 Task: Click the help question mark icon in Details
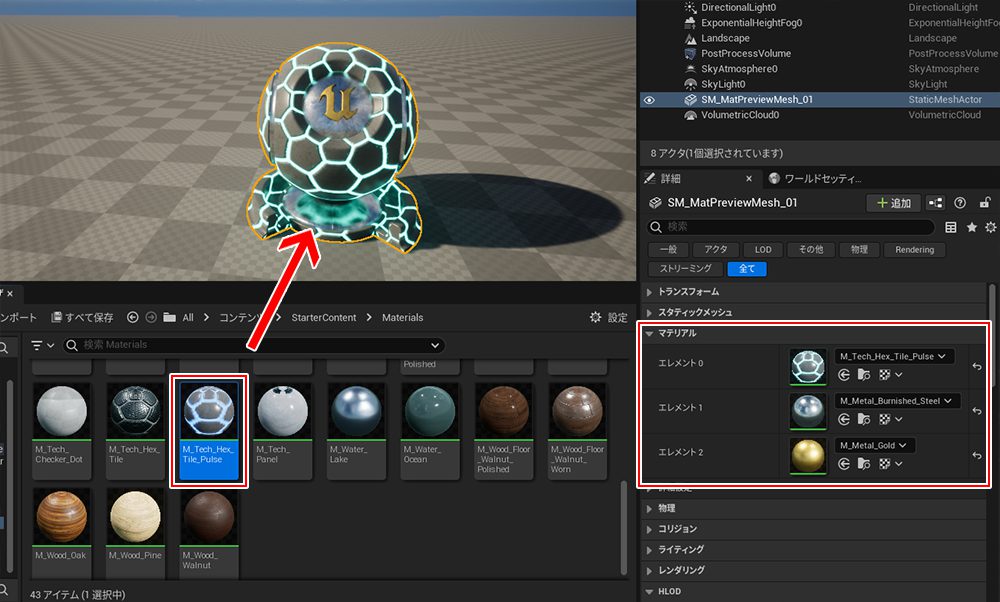tap(960, 203)
